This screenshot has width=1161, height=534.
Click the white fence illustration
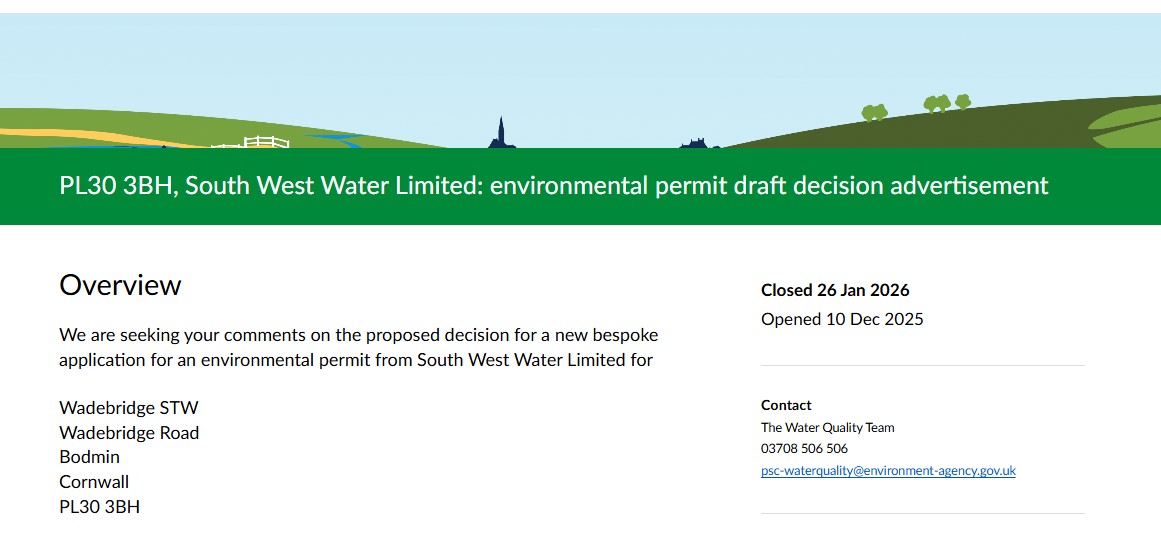[253, 143]
